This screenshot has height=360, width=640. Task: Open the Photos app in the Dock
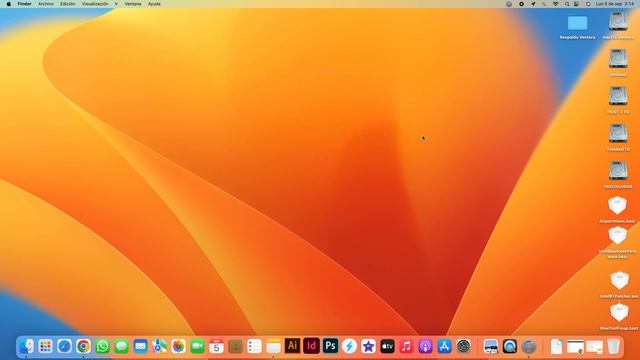(178, 346)
